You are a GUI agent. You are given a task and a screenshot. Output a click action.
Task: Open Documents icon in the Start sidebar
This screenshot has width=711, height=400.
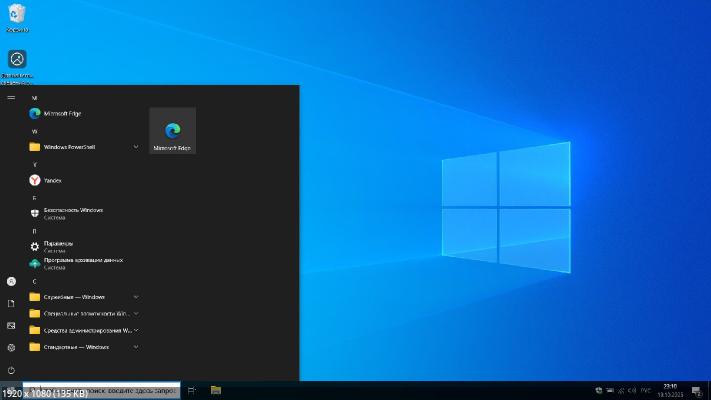[11, 303]
